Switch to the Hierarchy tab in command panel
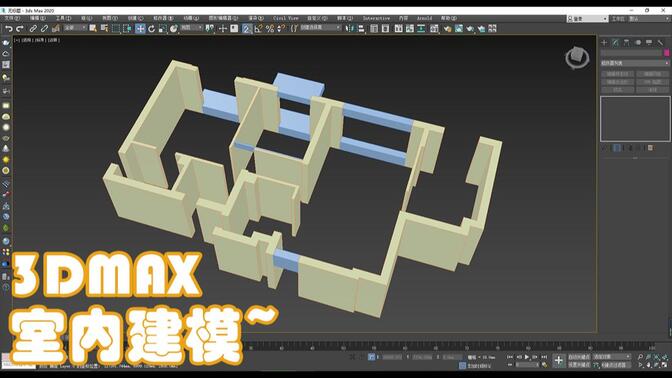Image resolution: width=672 pixels, height=378 pixels. (627, 42)
